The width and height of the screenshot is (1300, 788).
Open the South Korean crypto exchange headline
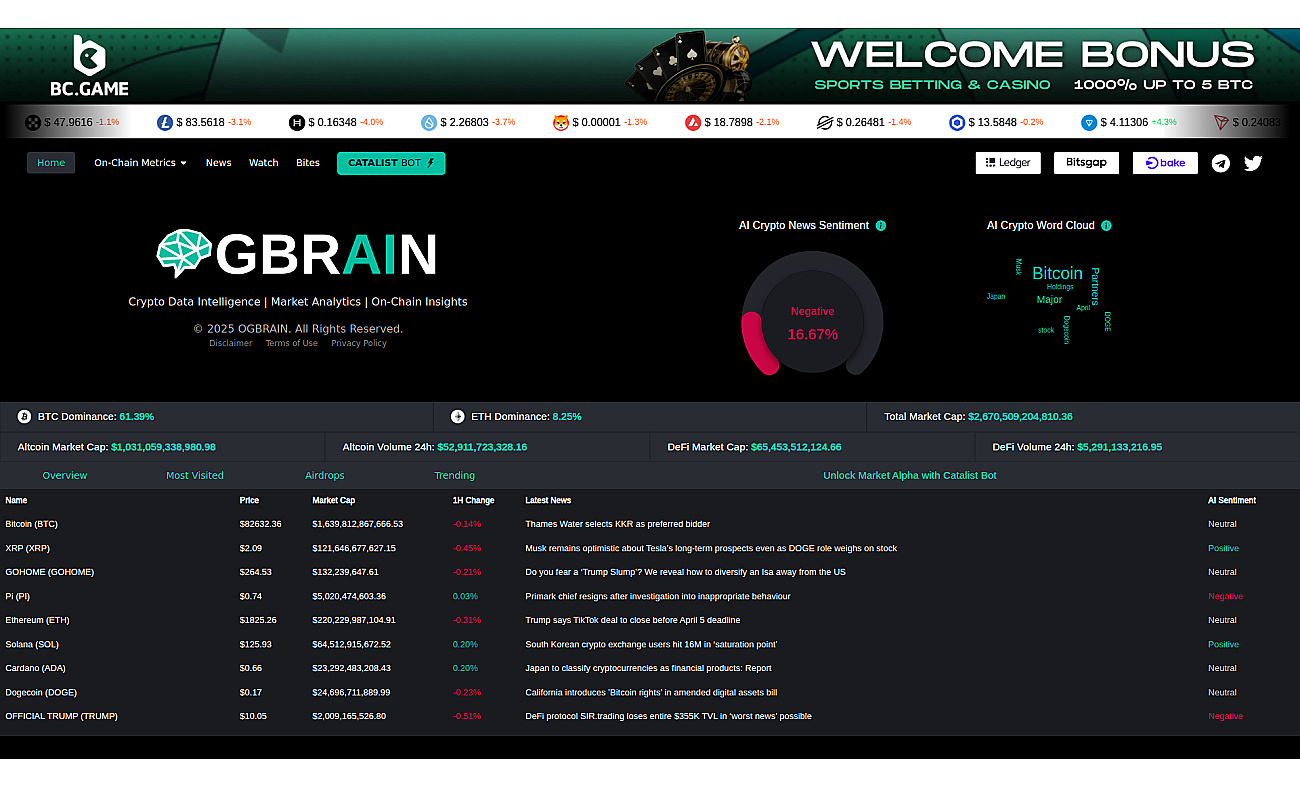click(651, 644)
